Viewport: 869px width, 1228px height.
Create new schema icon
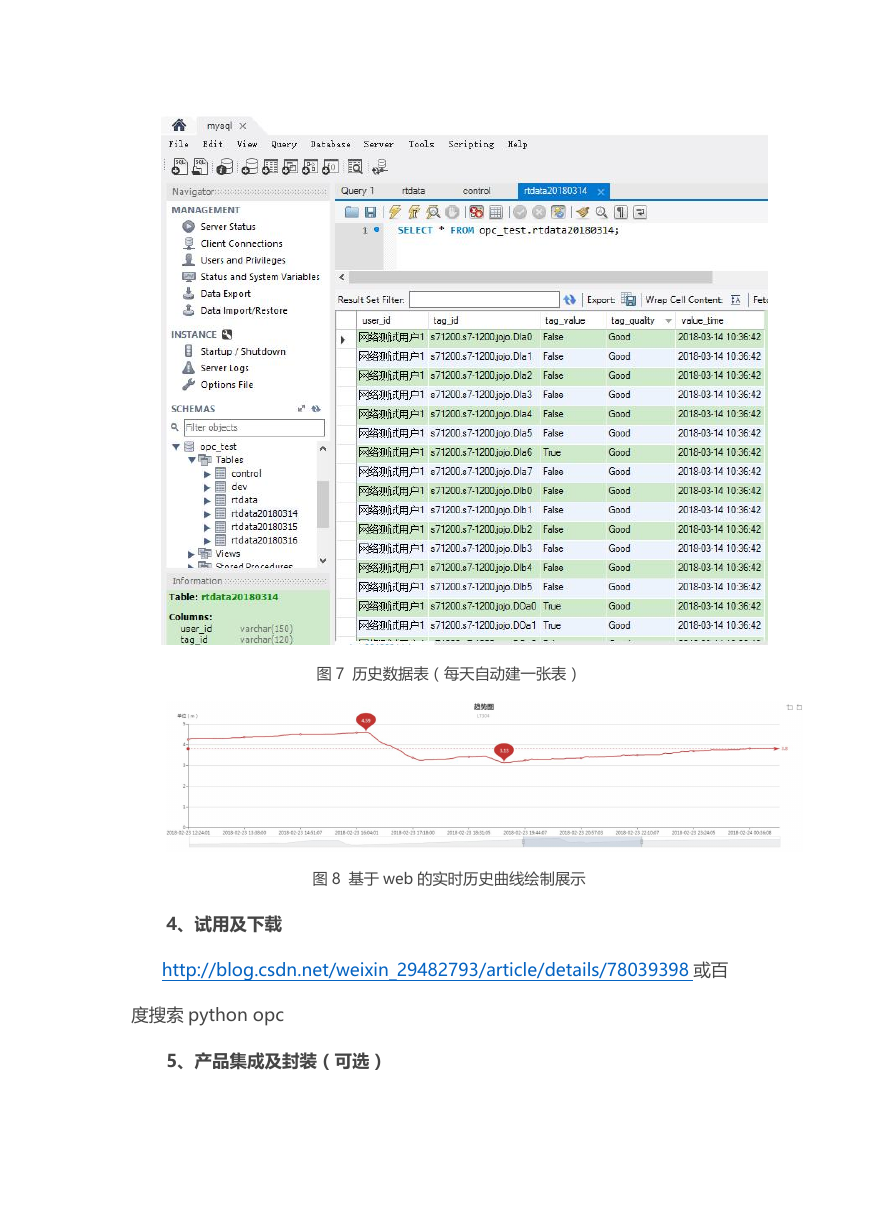(250, 167)
